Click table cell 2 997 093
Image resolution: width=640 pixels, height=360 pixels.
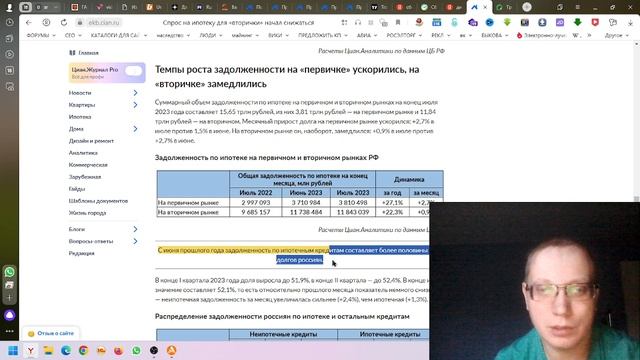click(x=256, y=202)
